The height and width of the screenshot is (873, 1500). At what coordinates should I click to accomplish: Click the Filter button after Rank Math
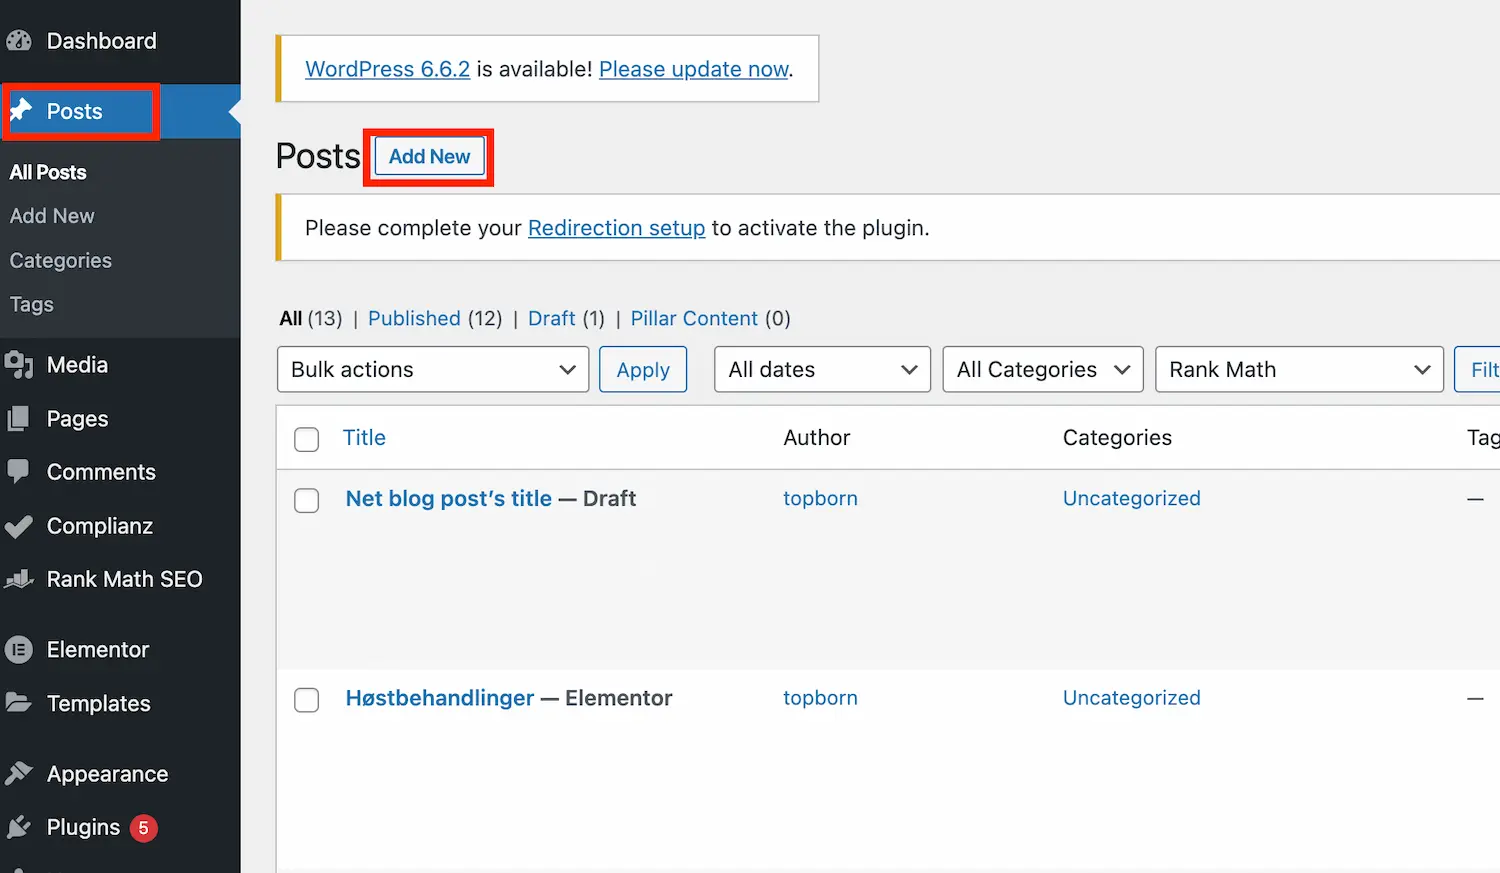point(1478,369)
